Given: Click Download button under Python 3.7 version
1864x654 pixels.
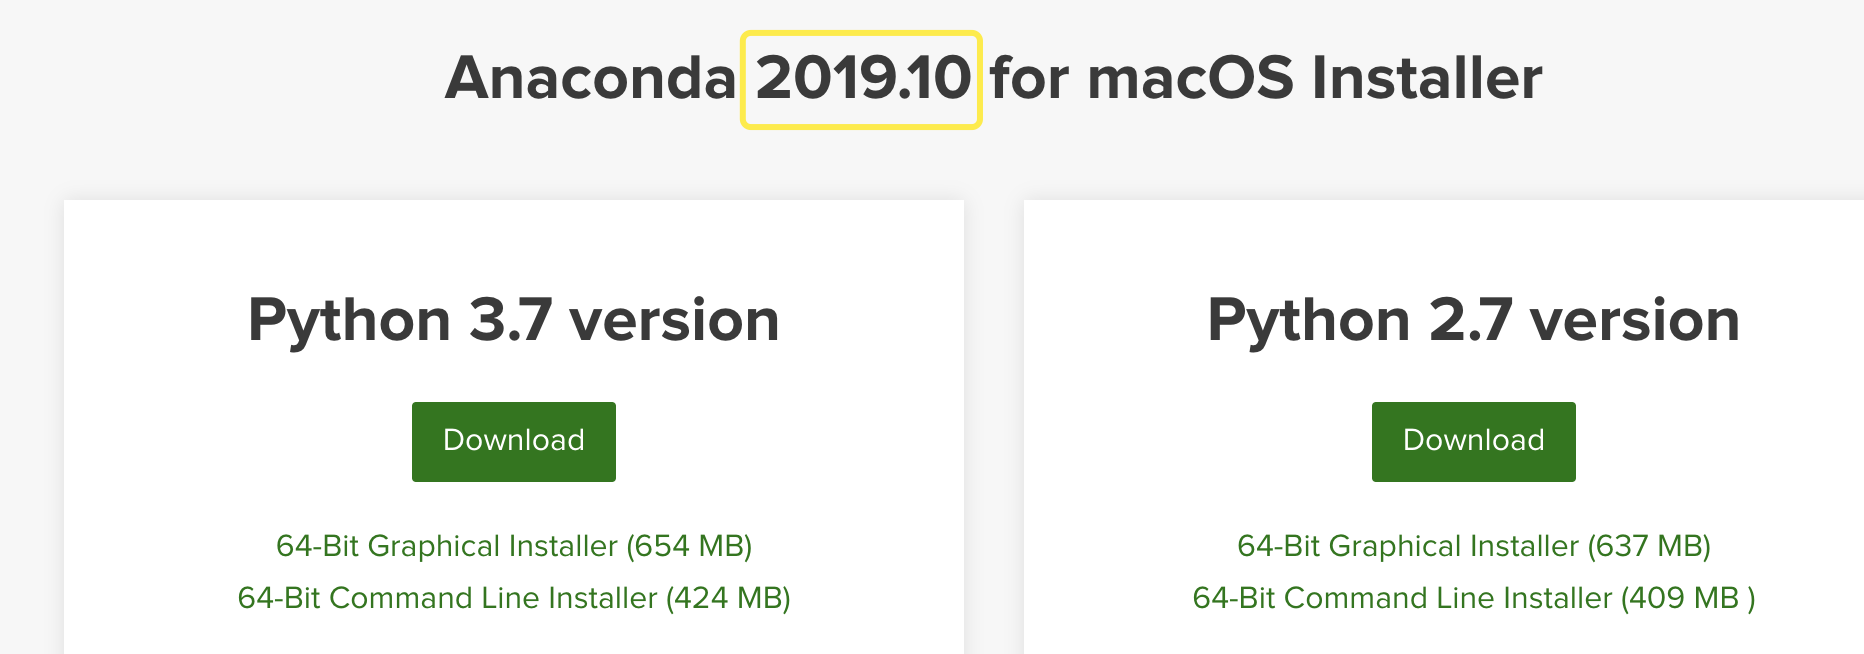Looking at the screenshot, I should [513, 441].
